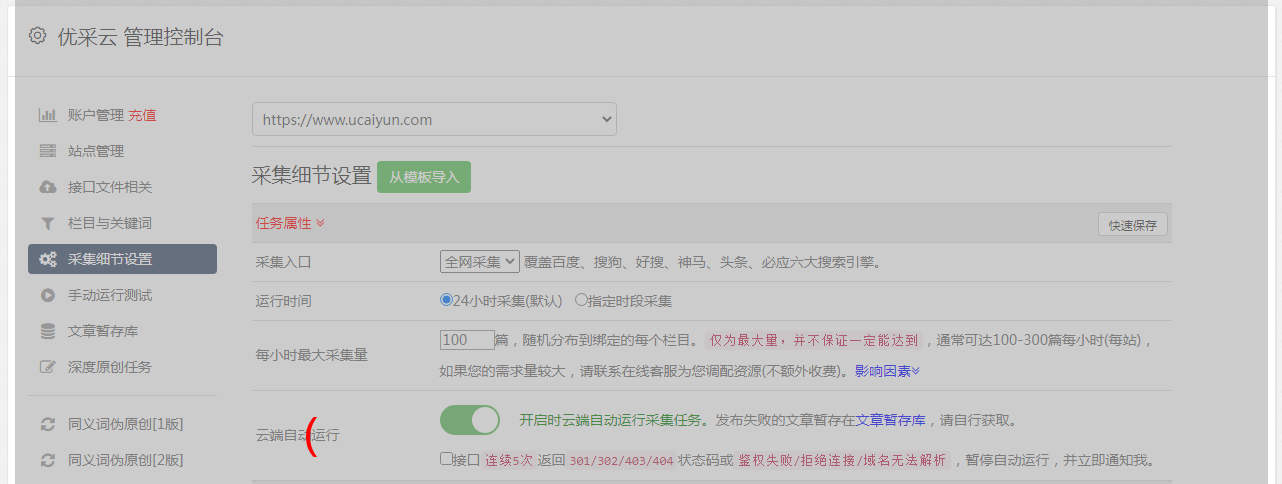Viewport: 1282px width, 484px height.
Task: Click the 301/302/403/404 status code text
Action: coord(621,461)
